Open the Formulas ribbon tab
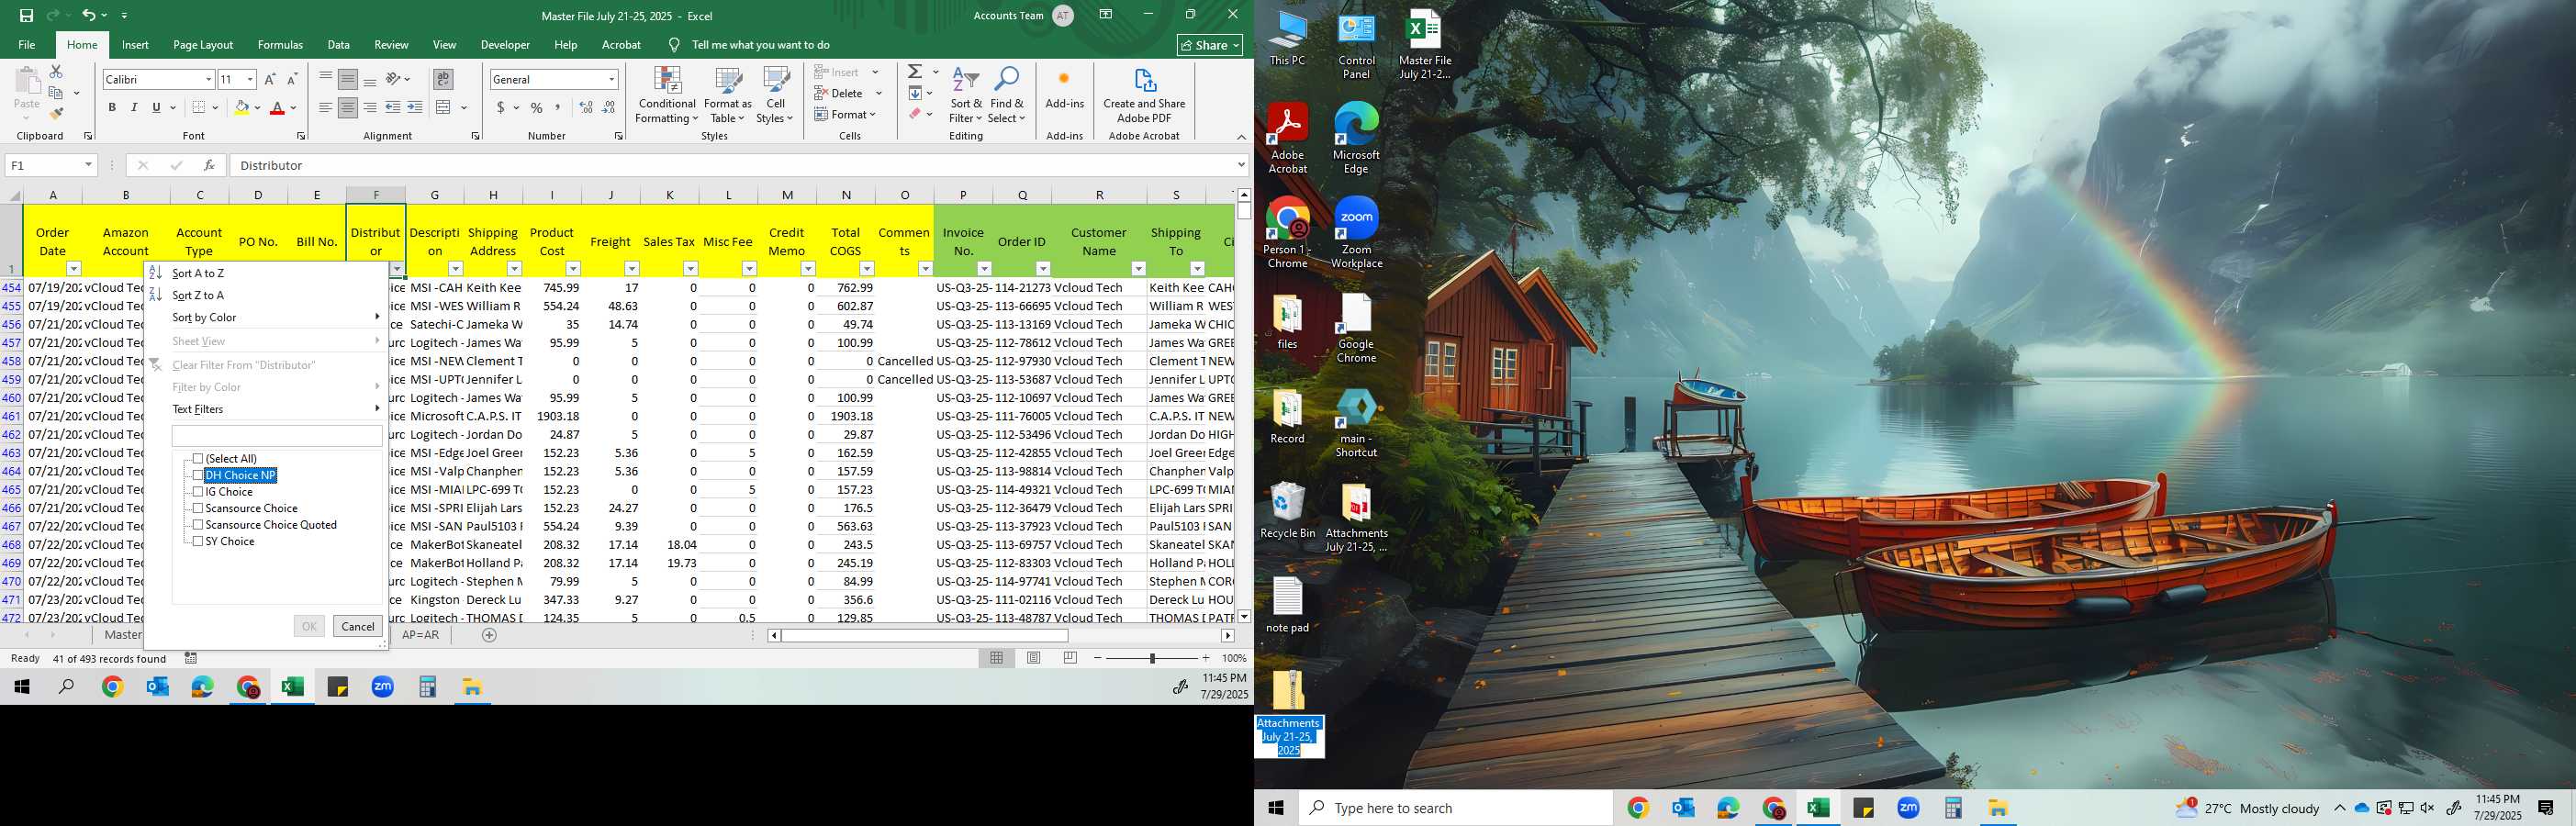The width and height of the screenshot is (2576, 826). pyautogui.click(x=280, y=45)
